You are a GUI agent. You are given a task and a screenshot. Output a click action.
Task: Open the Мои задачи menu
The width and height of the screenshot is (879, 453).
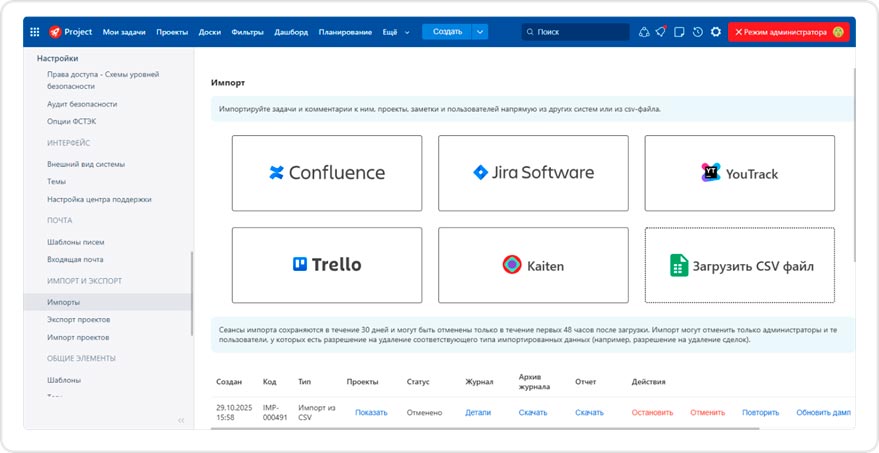[124, 32]
